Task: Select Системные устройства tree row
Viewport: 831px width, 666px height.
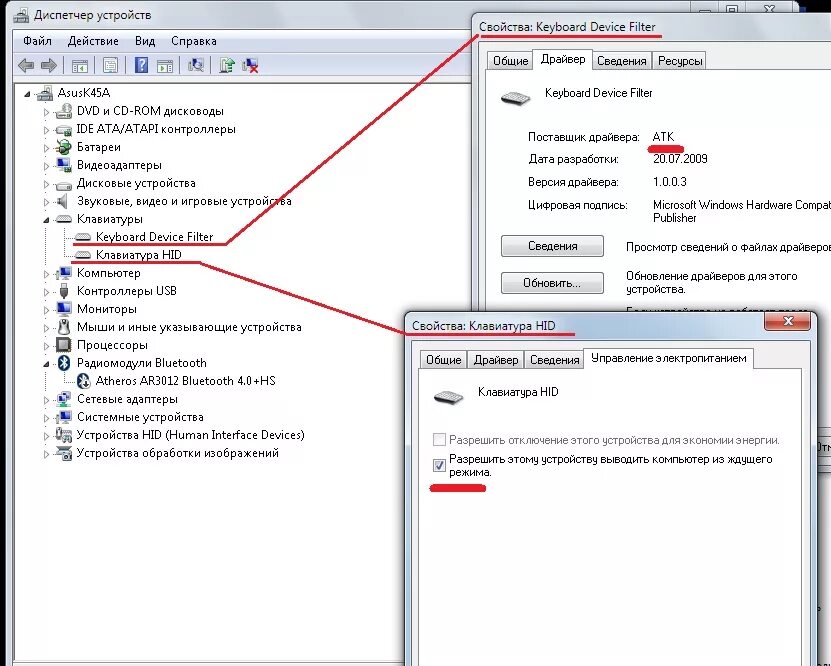Action: tap(140, 417)
